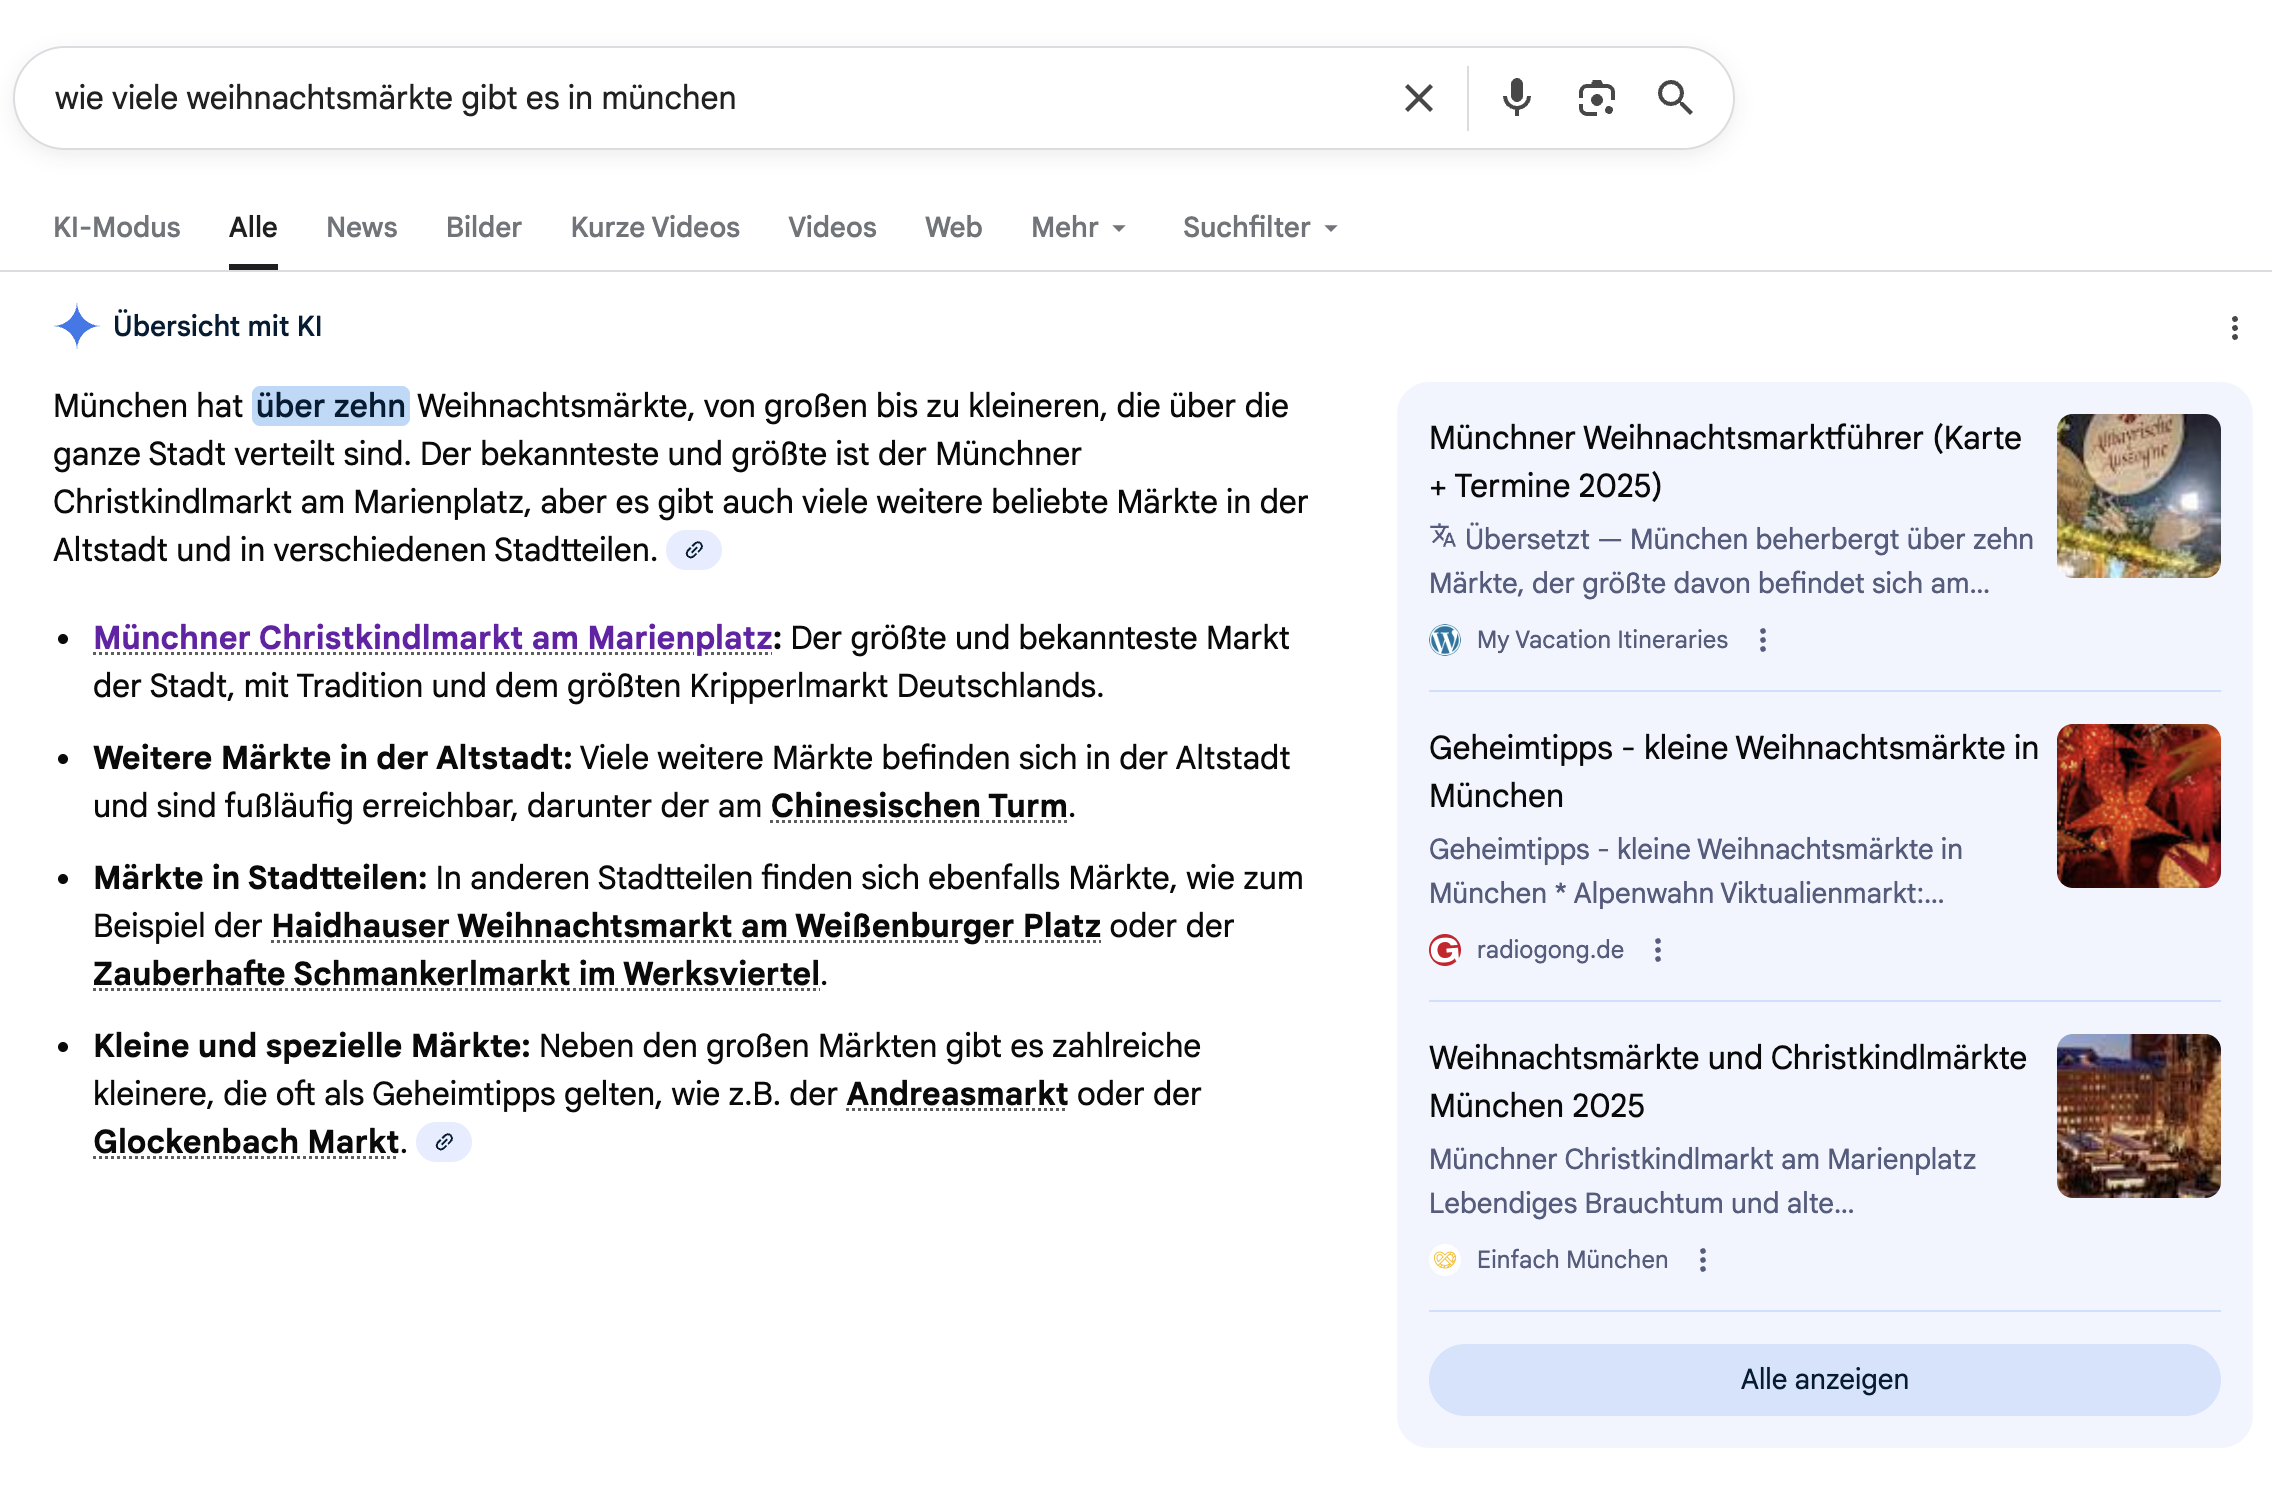Click the red star thumbnail for Geheimtipps
This screenshot has height=1490, width=2272.
click(x=2138, y=806)
